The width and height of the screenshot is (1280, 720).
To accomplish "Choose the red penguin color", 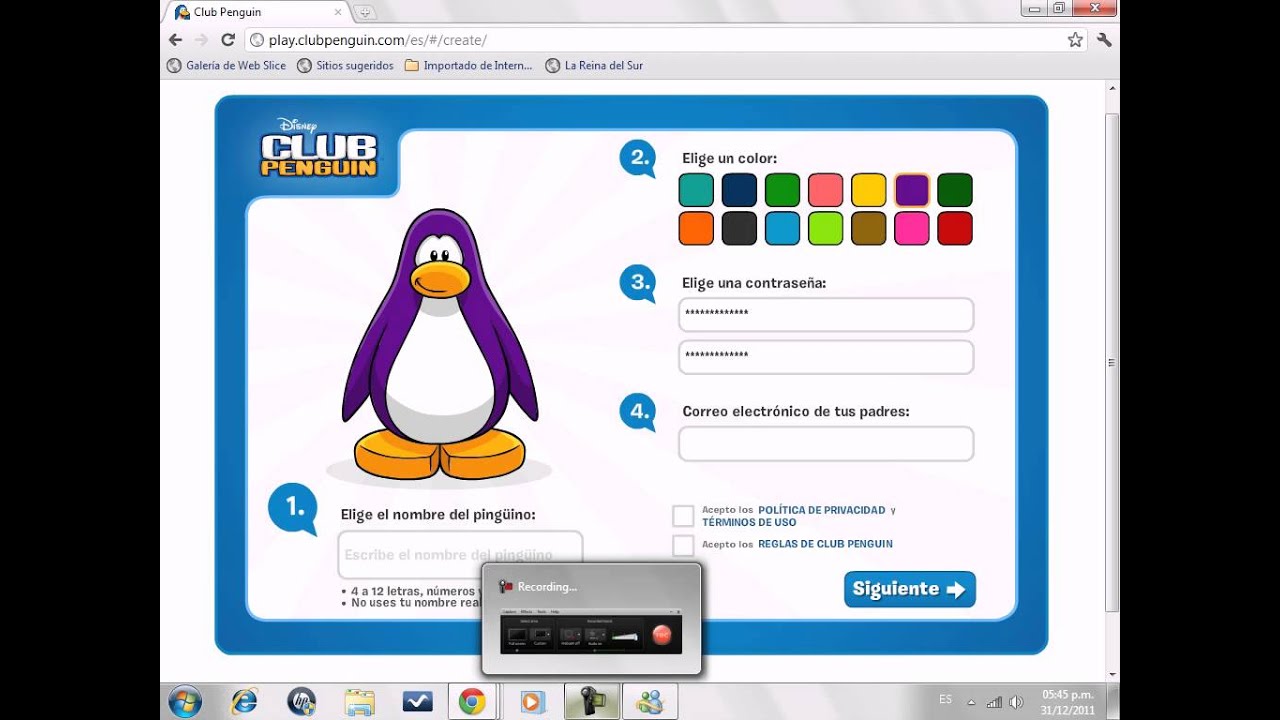I will click(955, 228).
